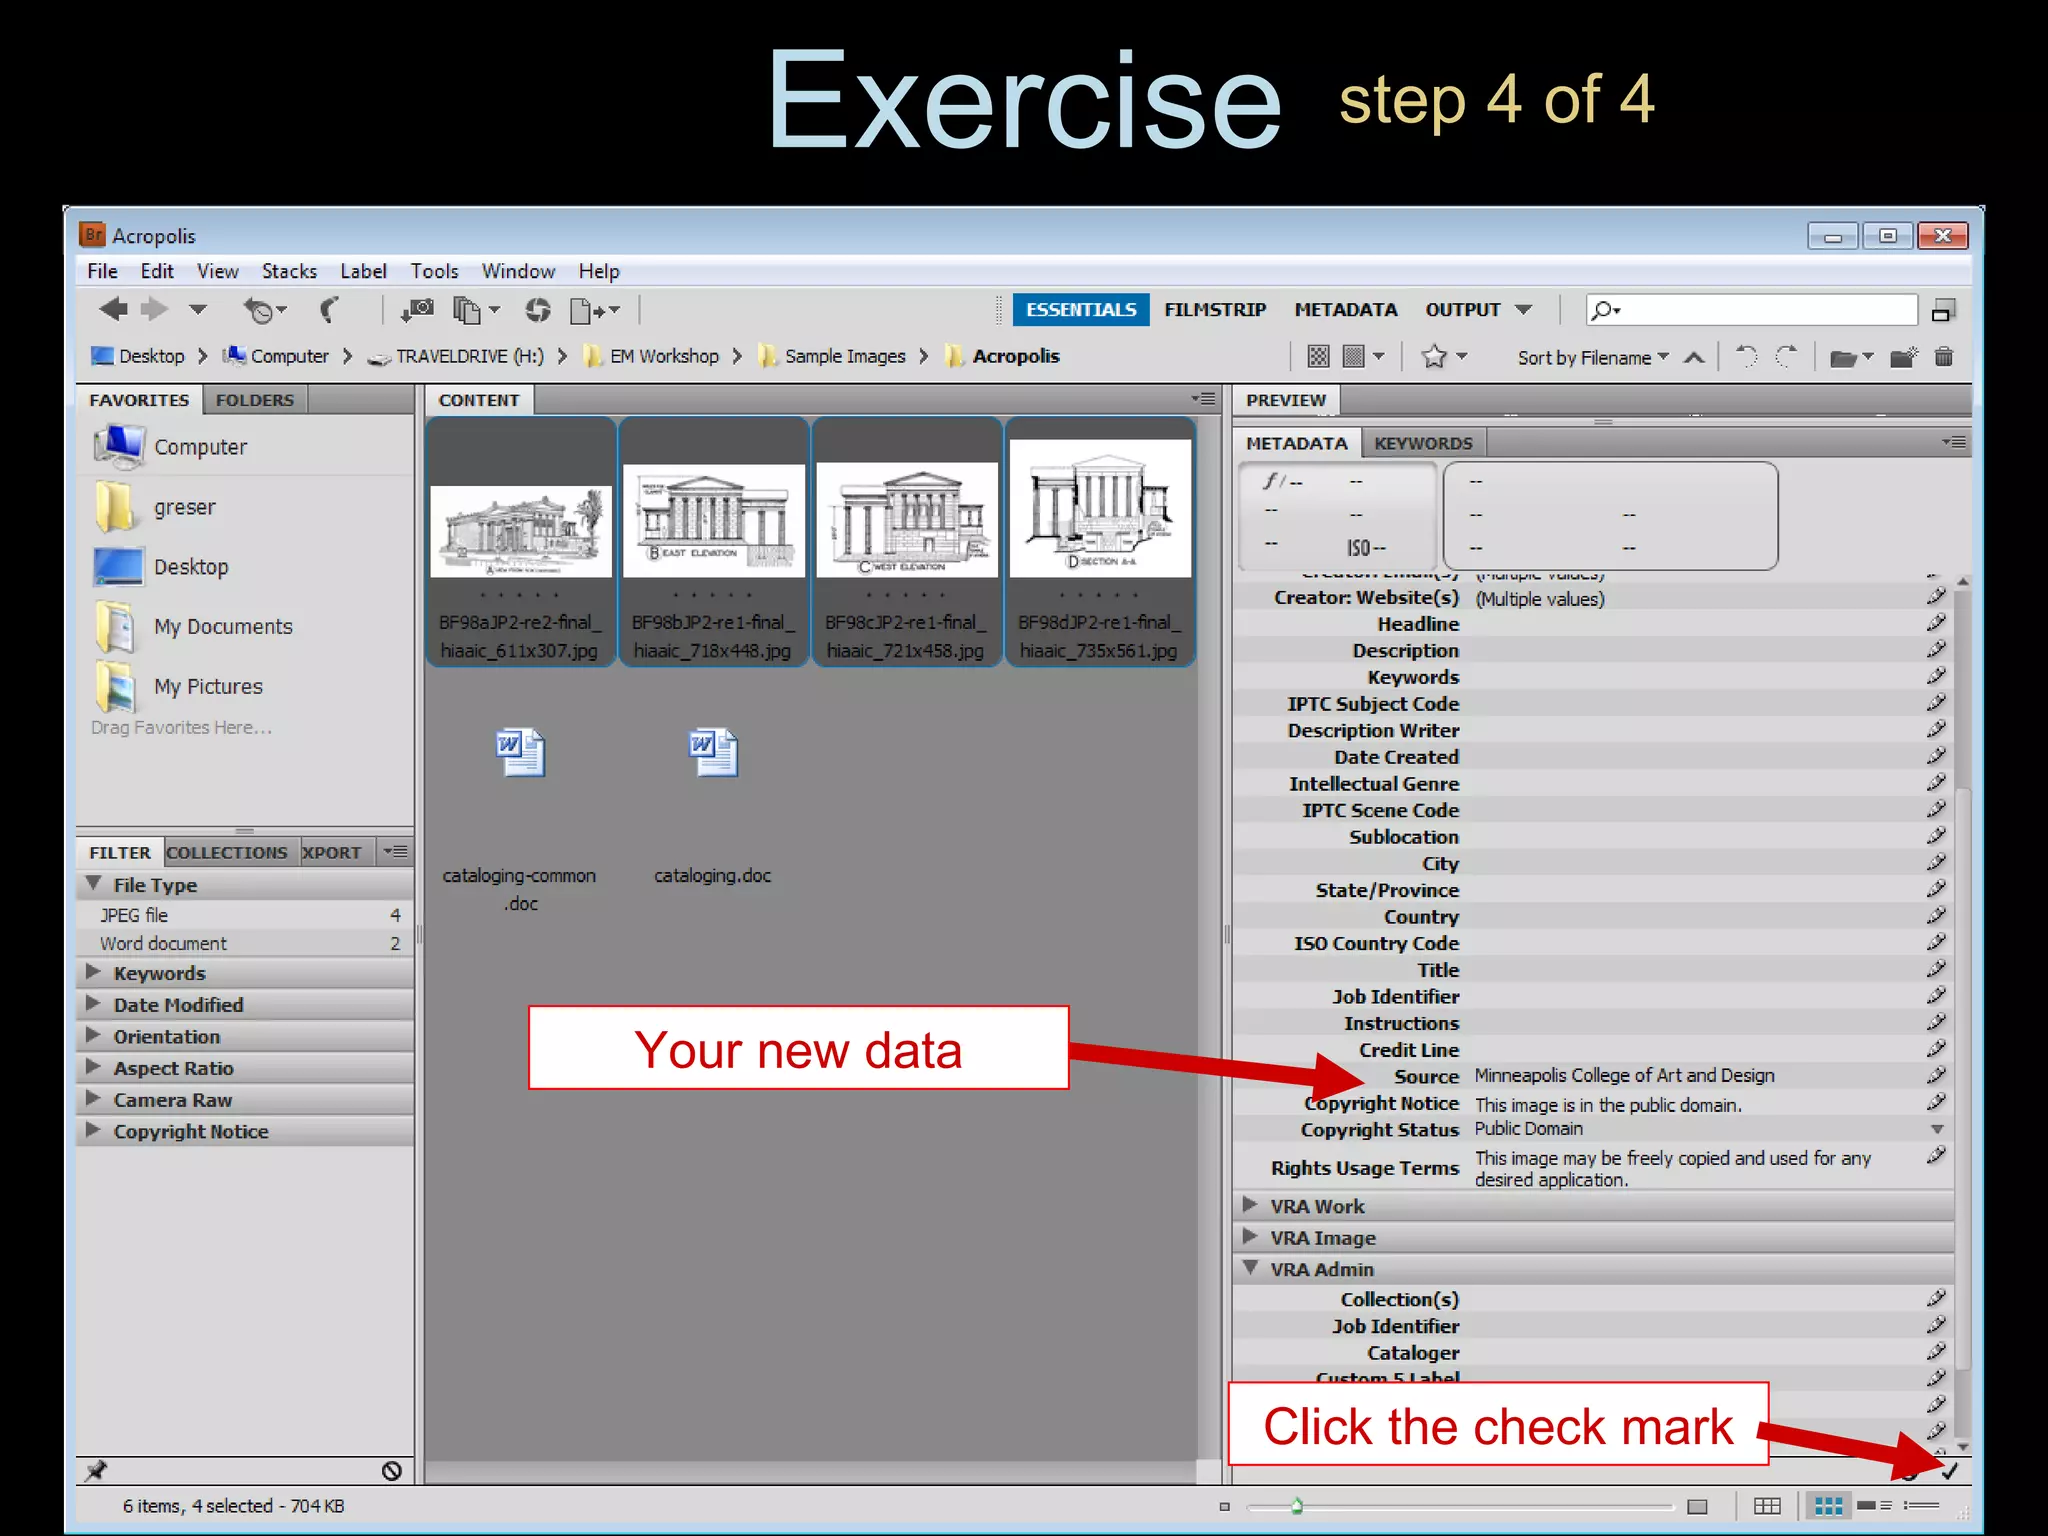The width and height of the screenshot is (2048, 1536).
Task: Select the cataloging-common.doc file
Action: 520,818
